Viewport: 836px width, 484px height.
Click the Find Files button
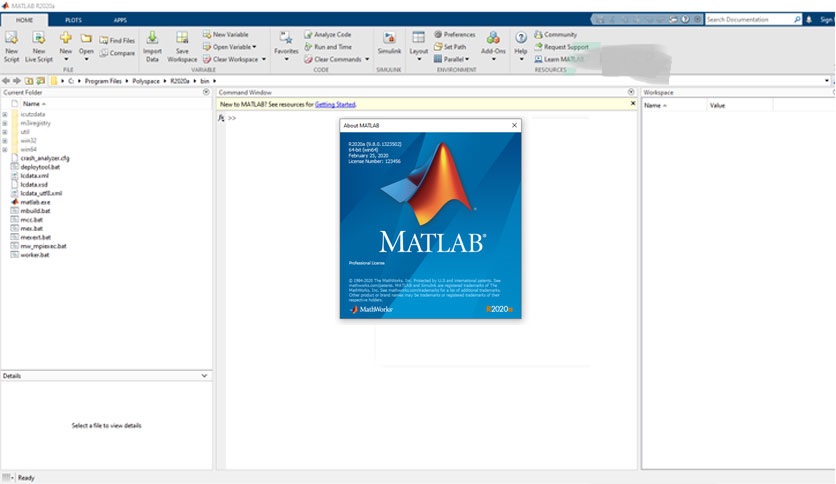coord(118,41)
